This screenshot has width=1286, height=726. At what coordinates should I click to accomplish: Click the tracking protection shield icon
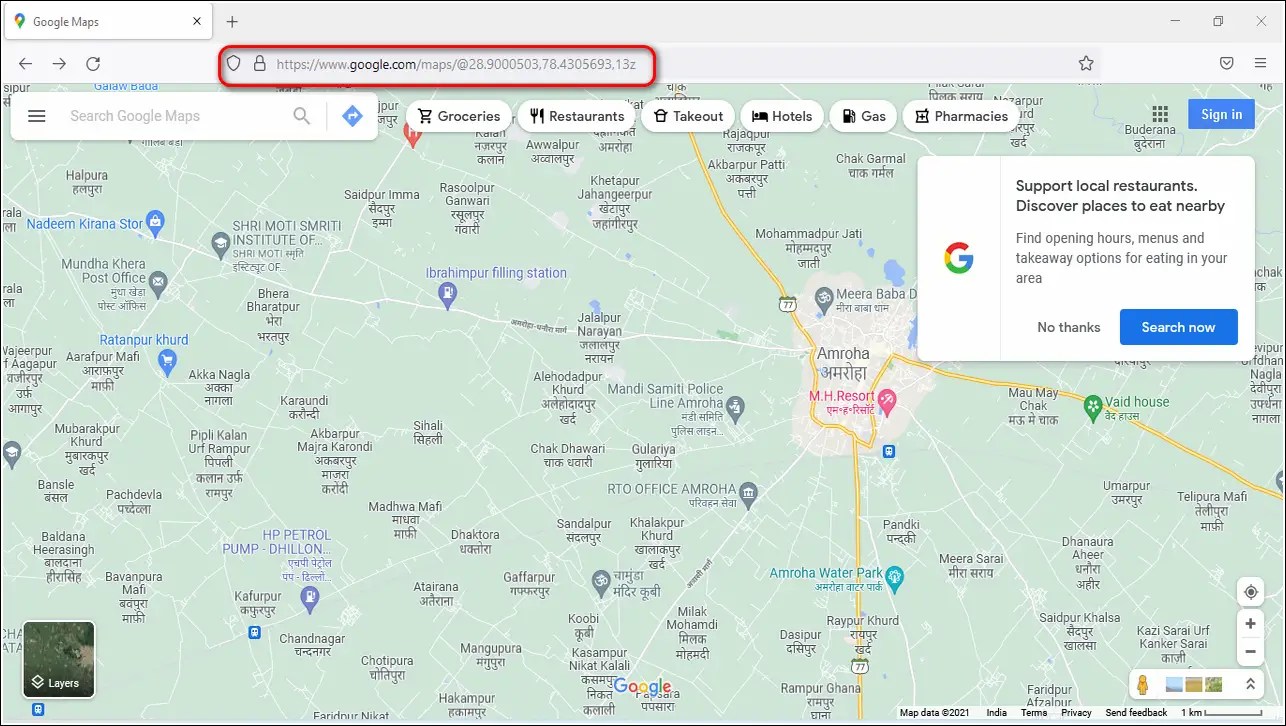coord(233,63)
